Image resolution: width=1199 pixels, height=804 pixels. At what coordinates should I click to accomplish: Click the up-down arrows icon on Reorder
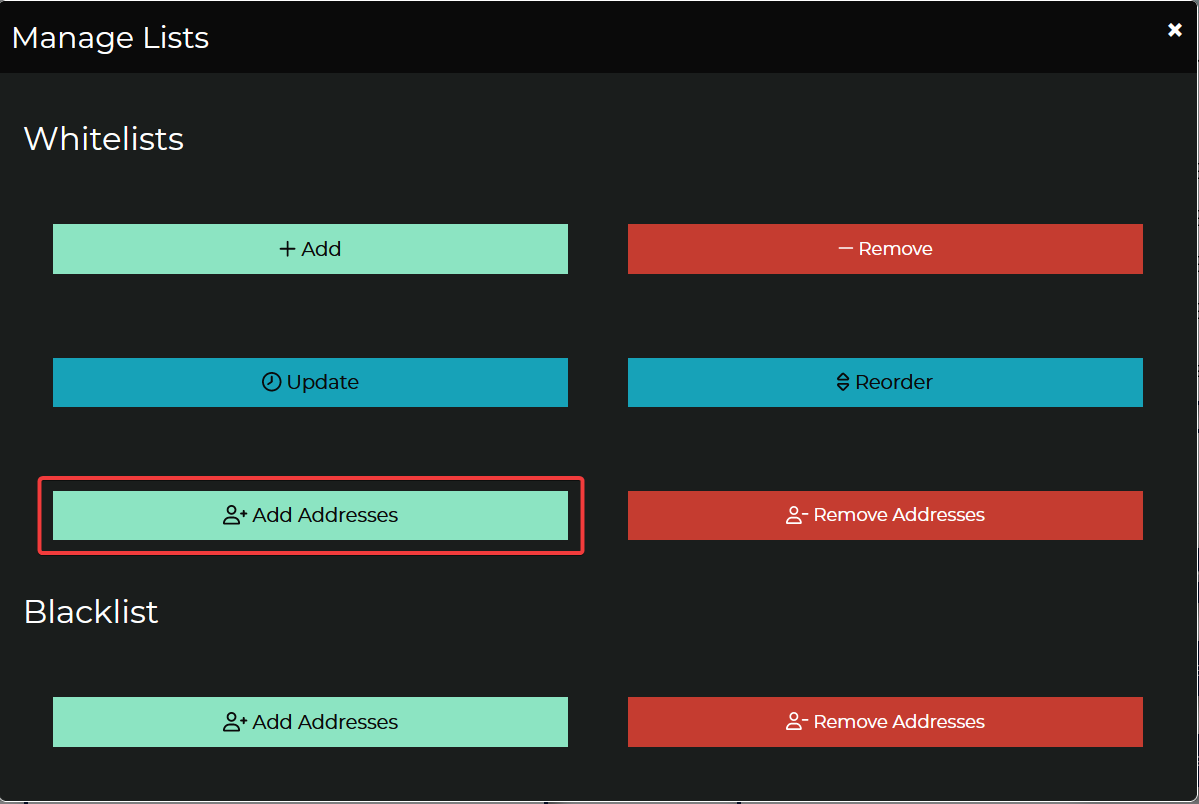(x=842, y=382)
